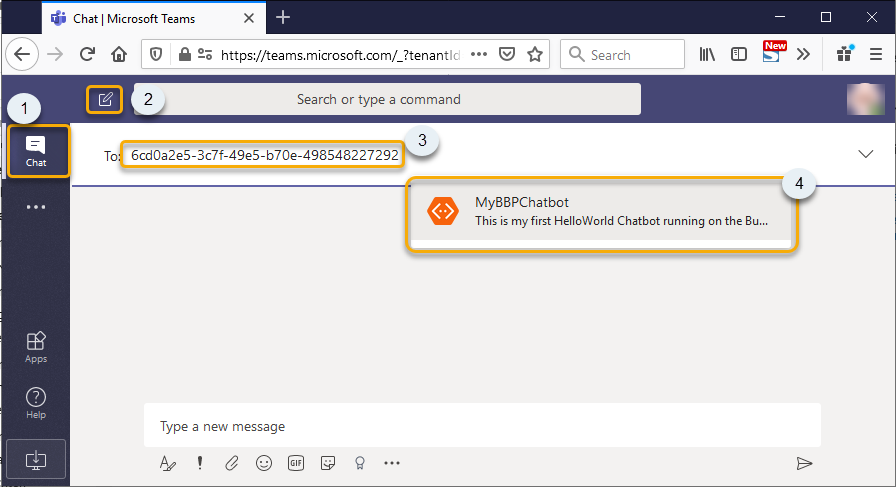Image resolution: width=896 pixels, height=487 pixels.
Task: Reload the Teams page
Action: 87,54
